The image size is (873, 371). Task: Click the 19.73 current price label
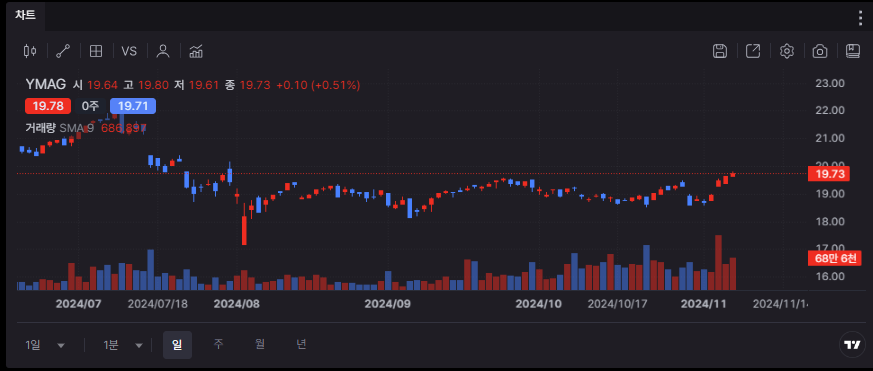click(x=829, y=174)
